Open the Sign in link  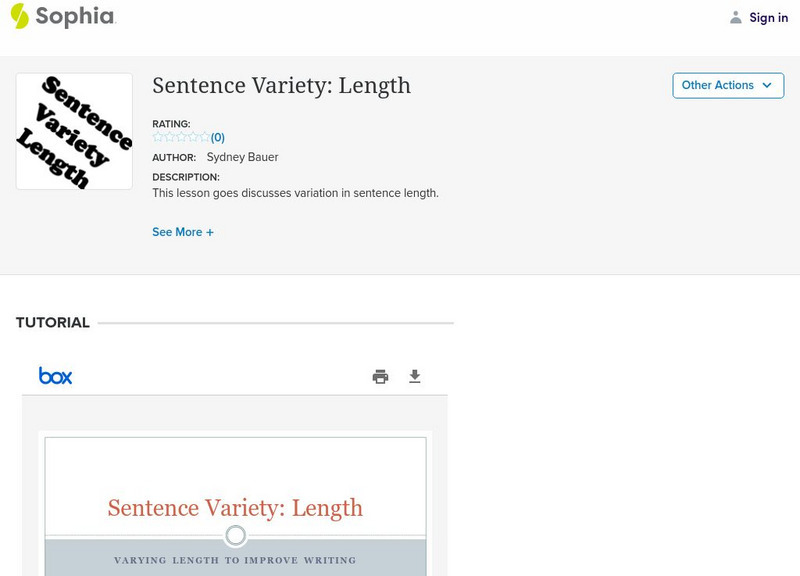[768, 18]
